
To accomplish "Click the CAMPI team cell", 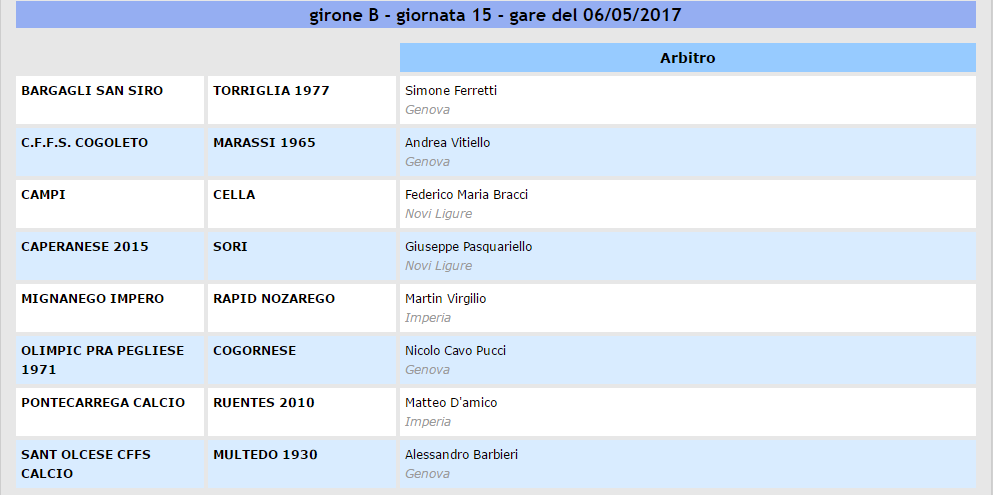I will [110, 204].
